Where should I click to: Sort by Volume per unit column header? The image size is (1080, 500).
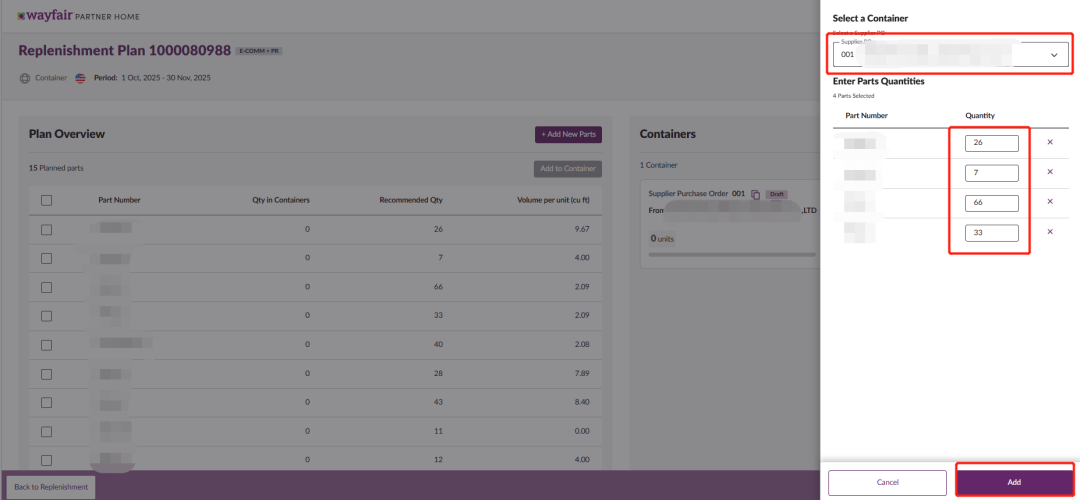[555, 200]
